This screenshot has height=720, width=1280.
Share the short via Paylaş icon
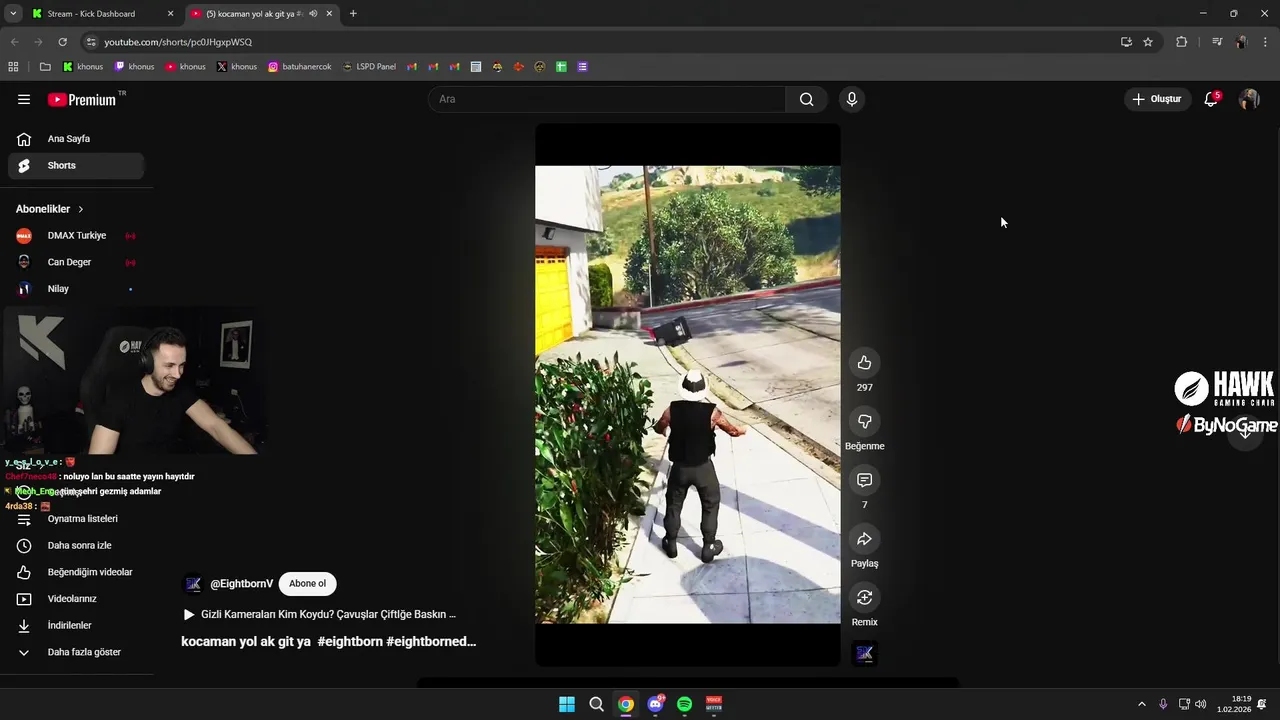[864, 540]
